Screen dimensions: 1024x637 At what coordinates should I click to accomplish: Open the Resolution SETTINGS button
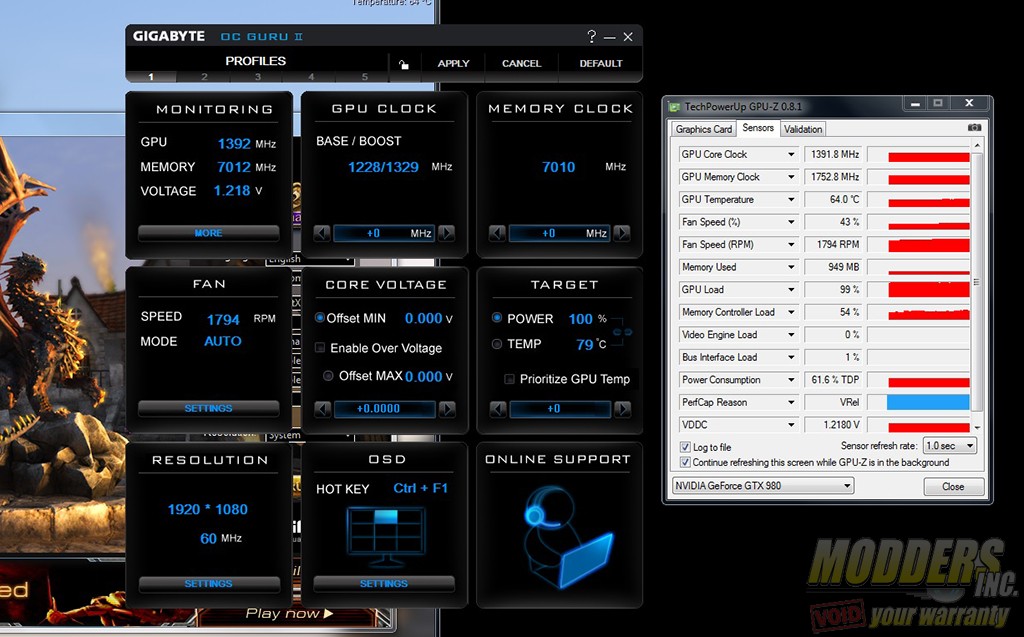click(x=208, y=583)
